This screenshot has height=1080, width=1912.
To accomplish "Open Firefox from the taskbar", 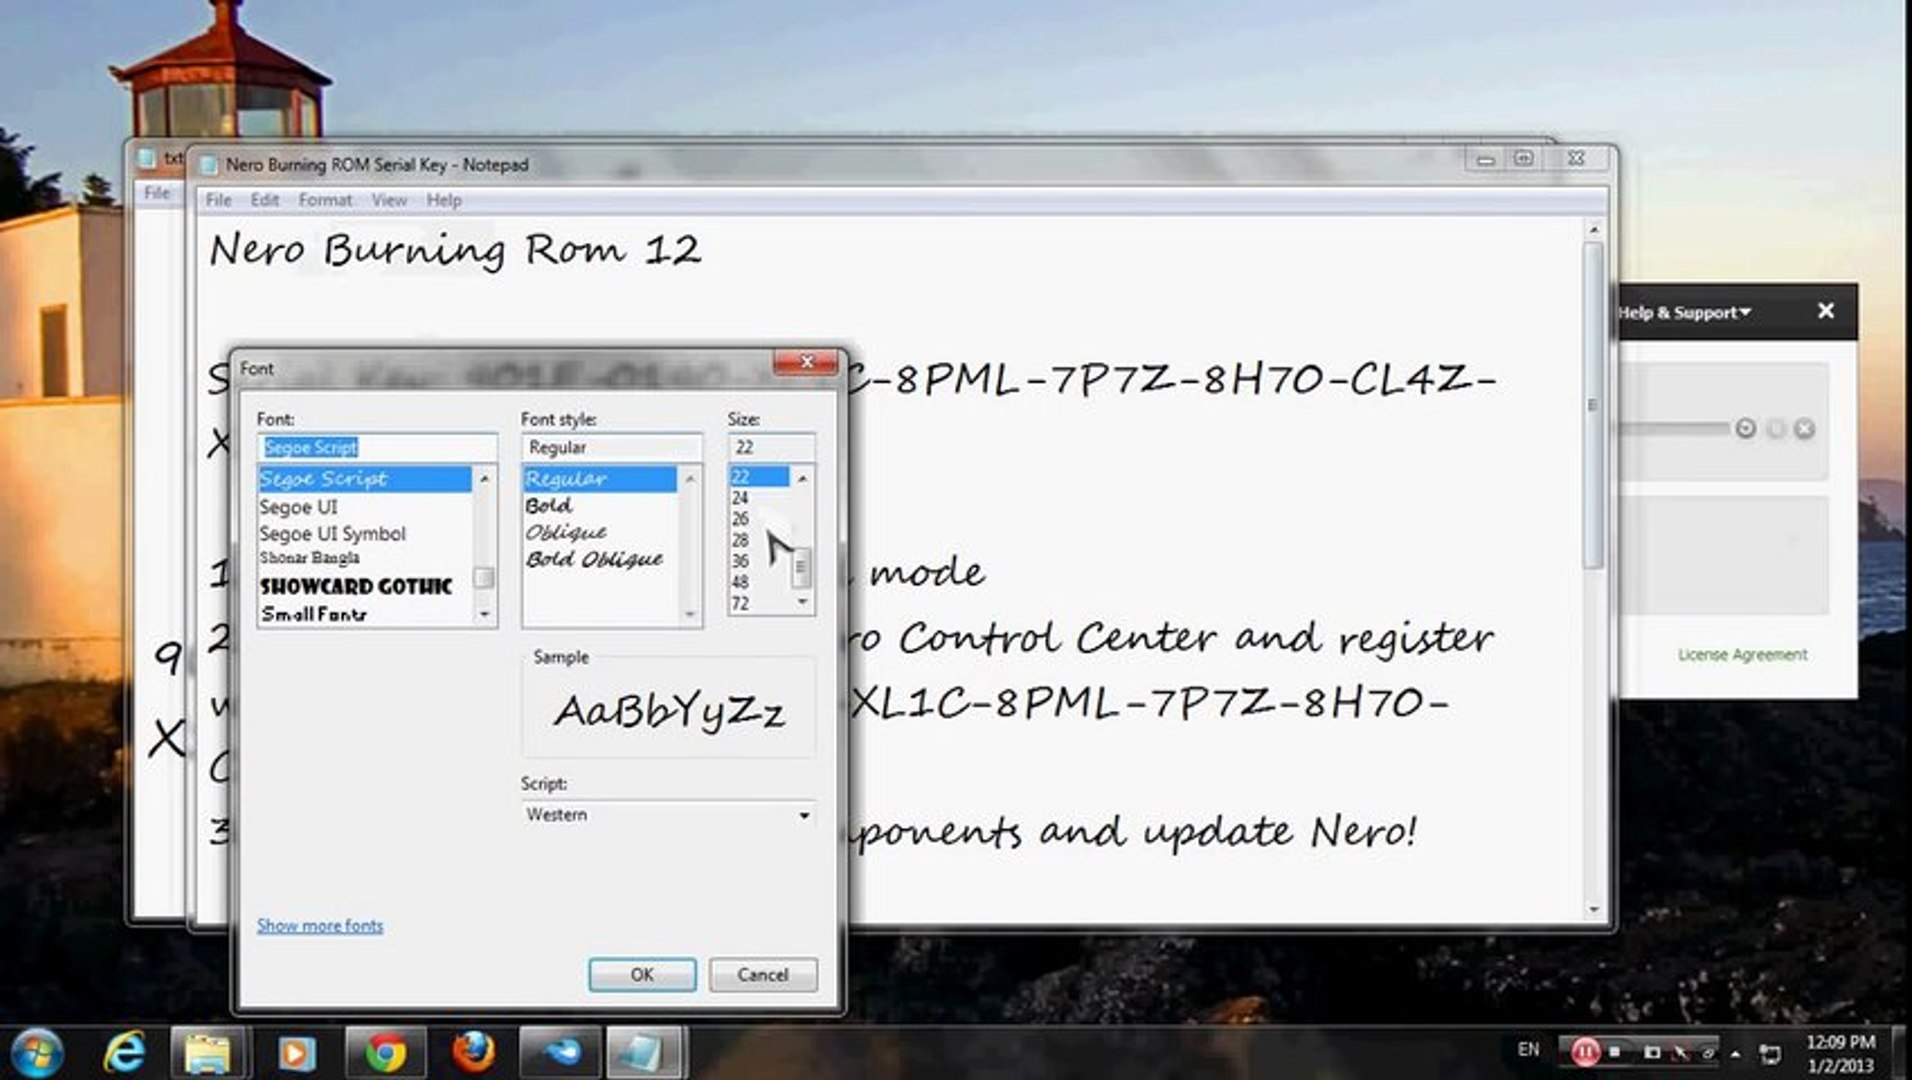I will (473, 1053).
